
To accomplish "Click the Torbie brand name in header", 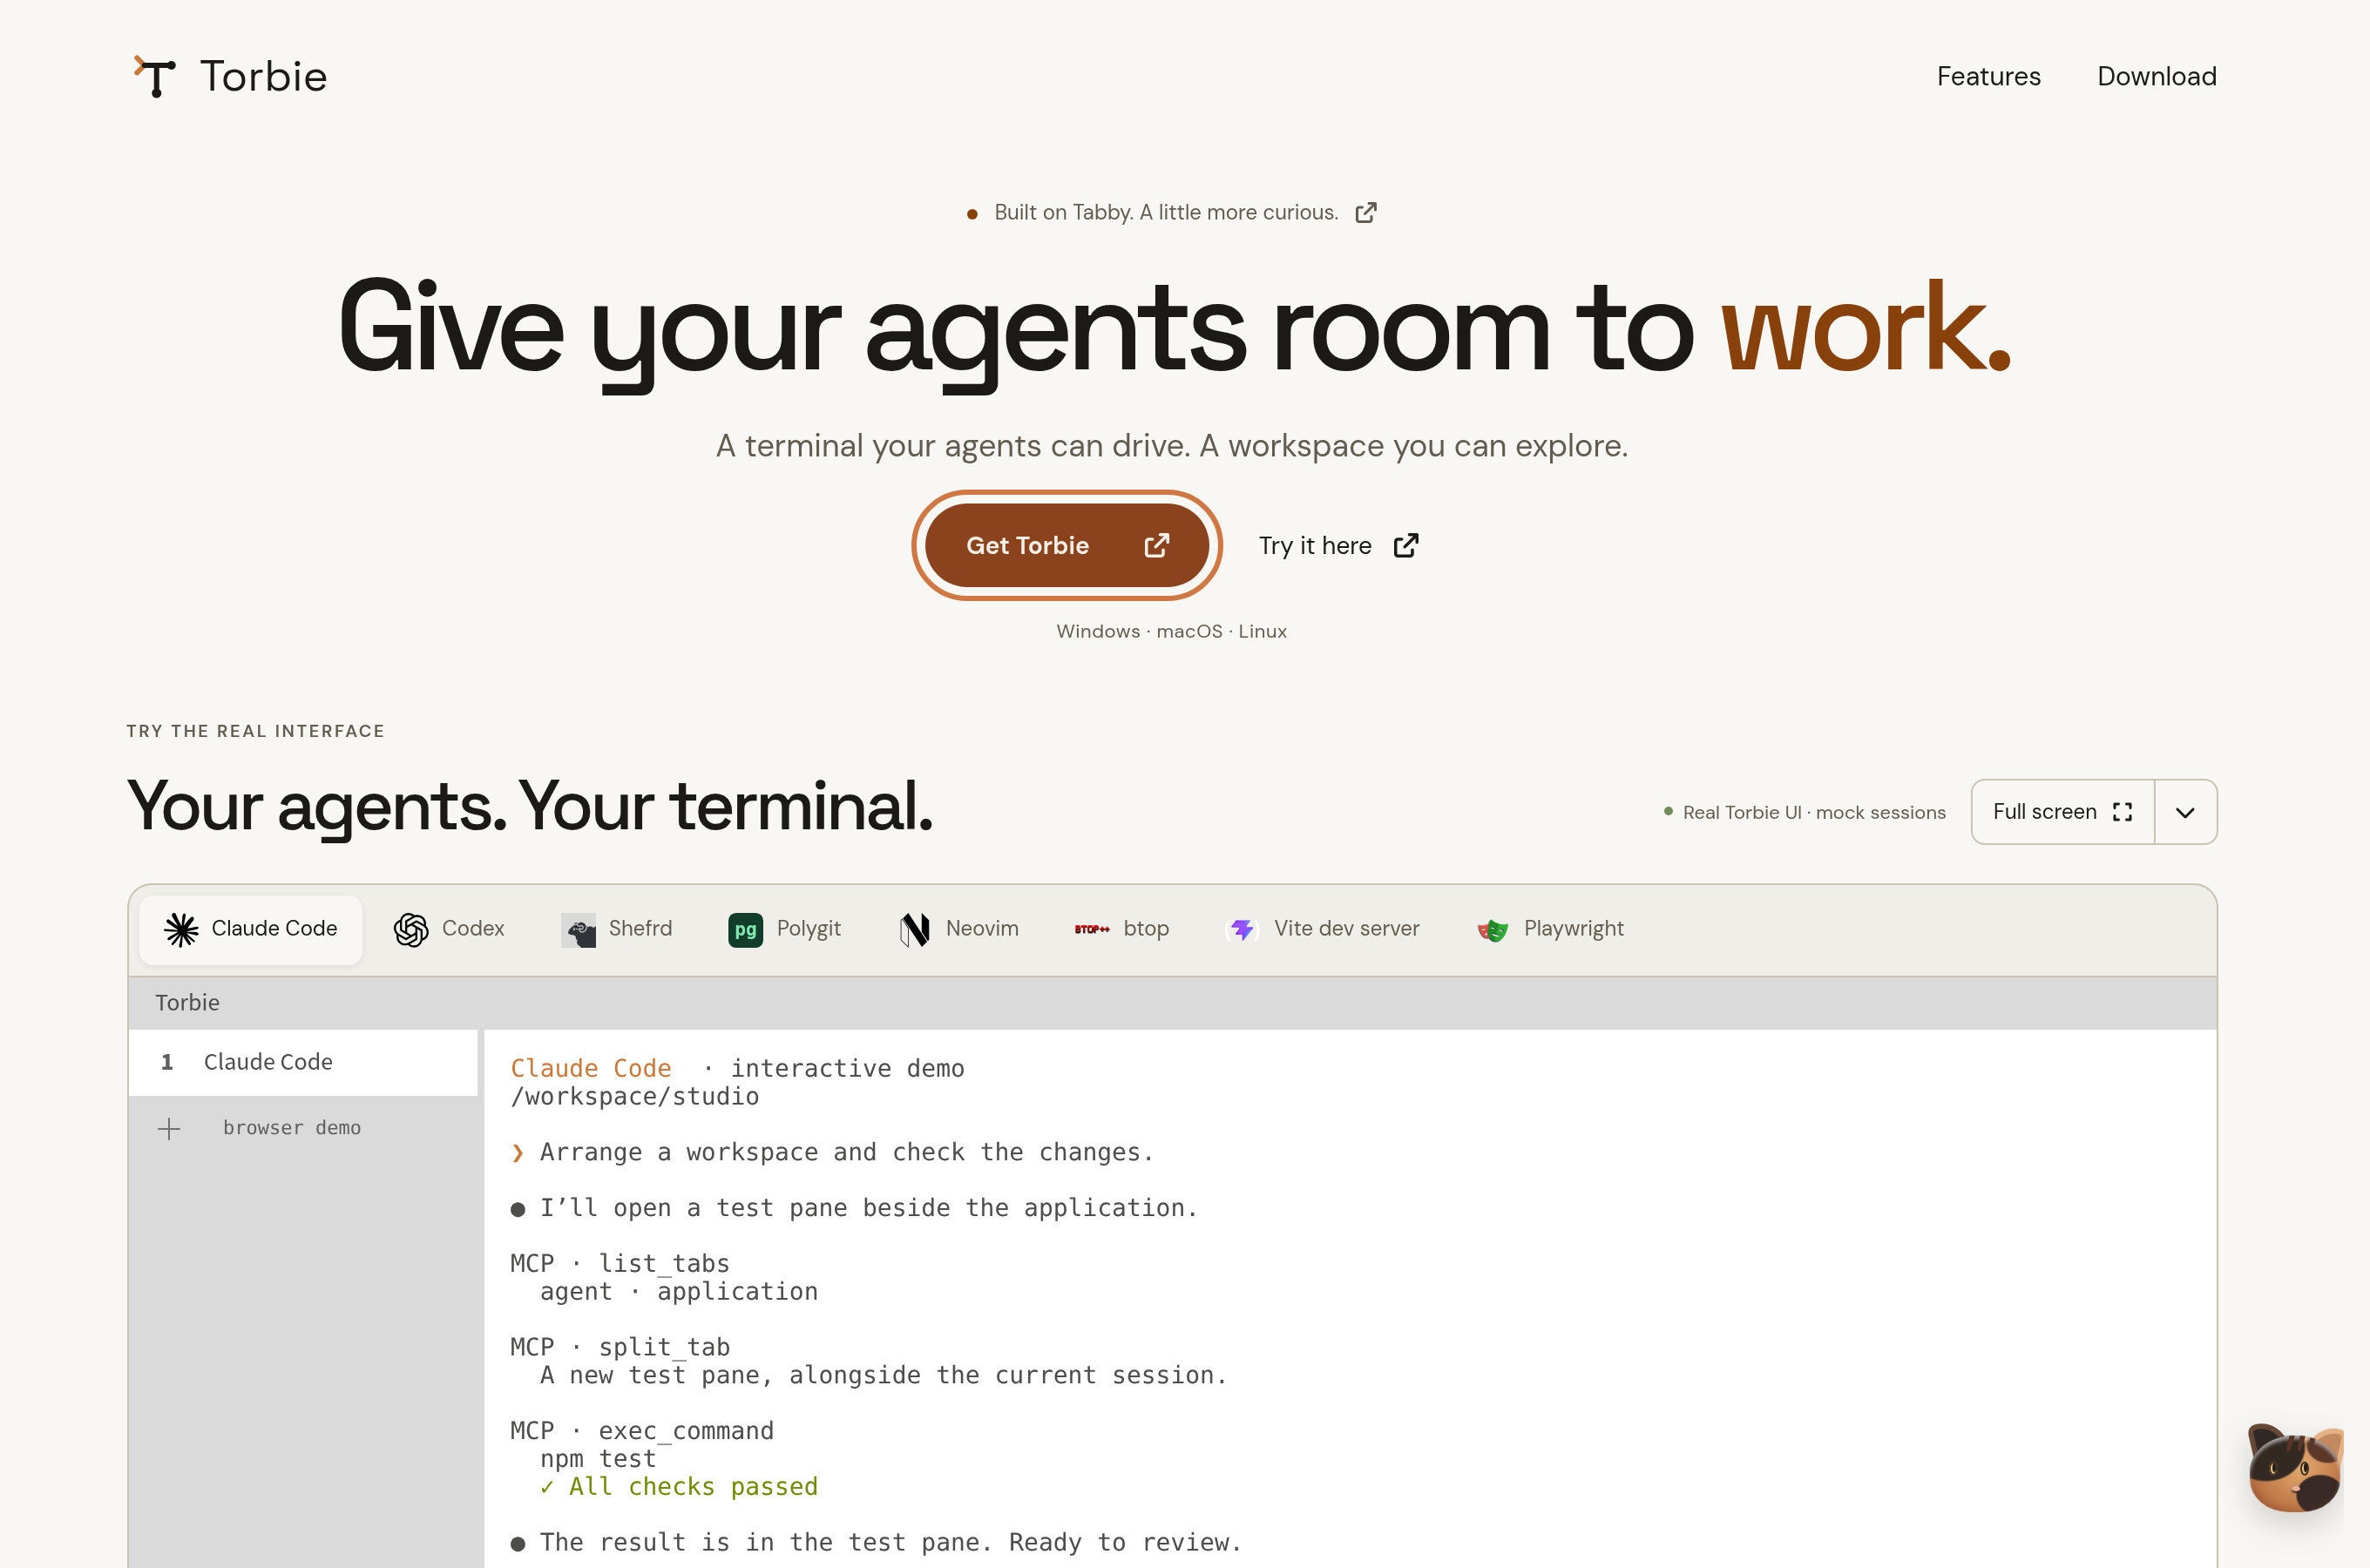I will point(264,76).
